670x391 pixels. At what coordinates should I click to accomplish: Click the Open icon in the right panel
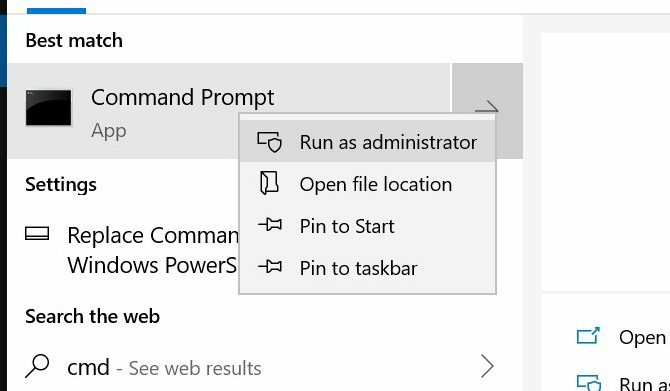(588, 336)
